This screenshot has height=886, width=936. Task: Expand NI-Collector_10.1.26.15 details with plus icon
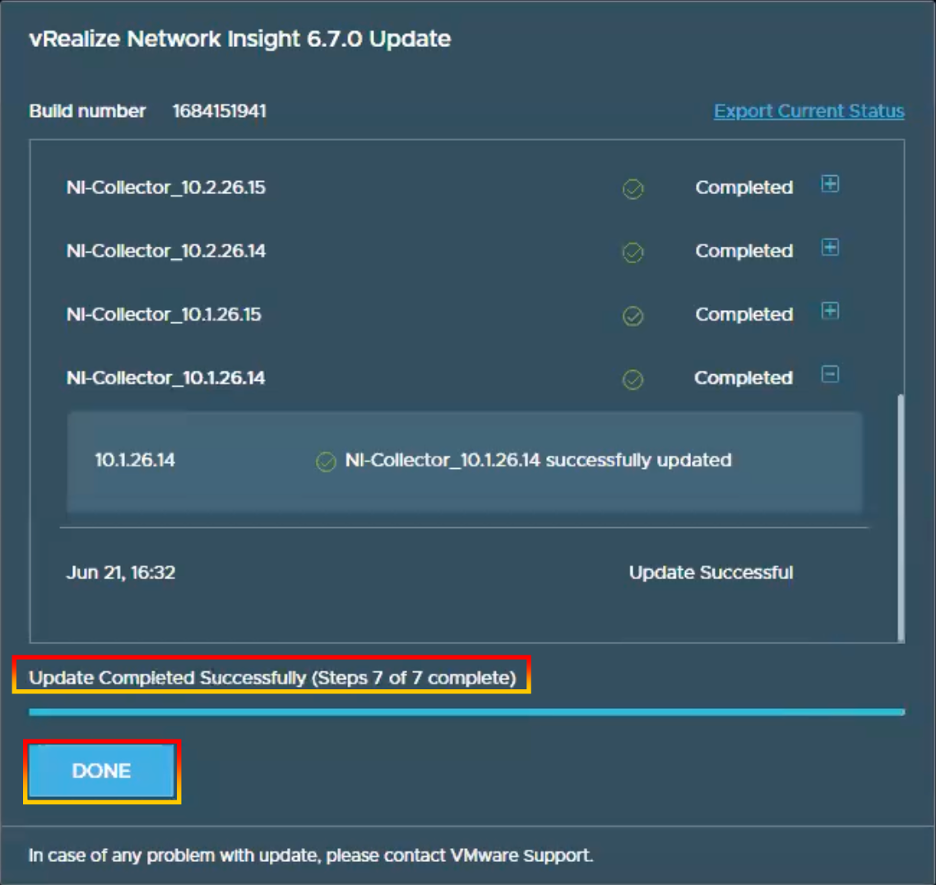point(830,311)
